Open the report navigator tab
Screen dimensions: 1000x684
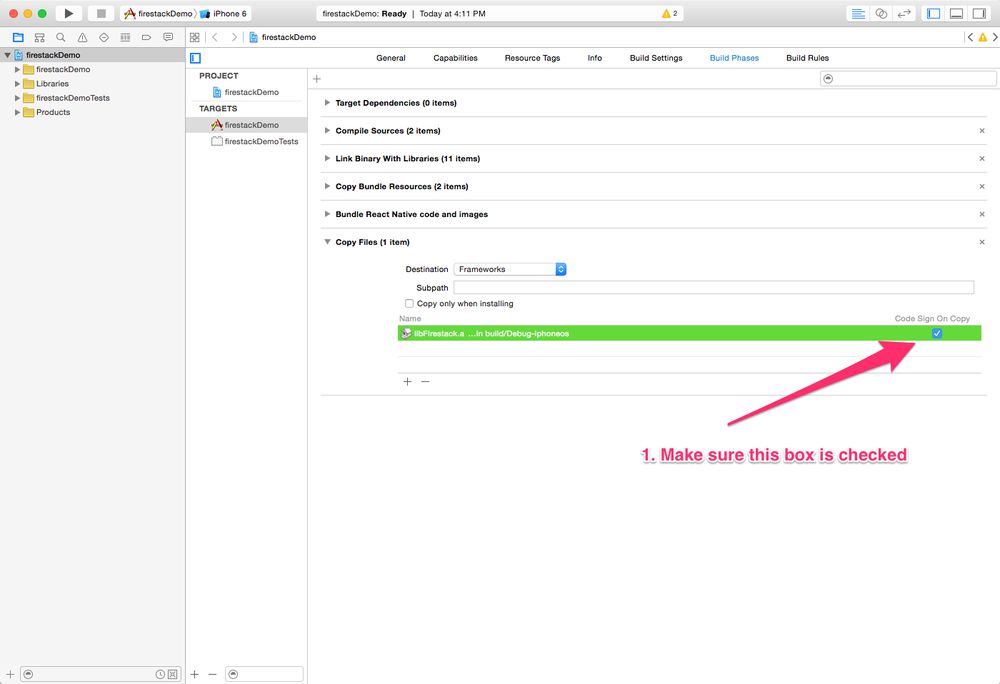tap(168, 38)
